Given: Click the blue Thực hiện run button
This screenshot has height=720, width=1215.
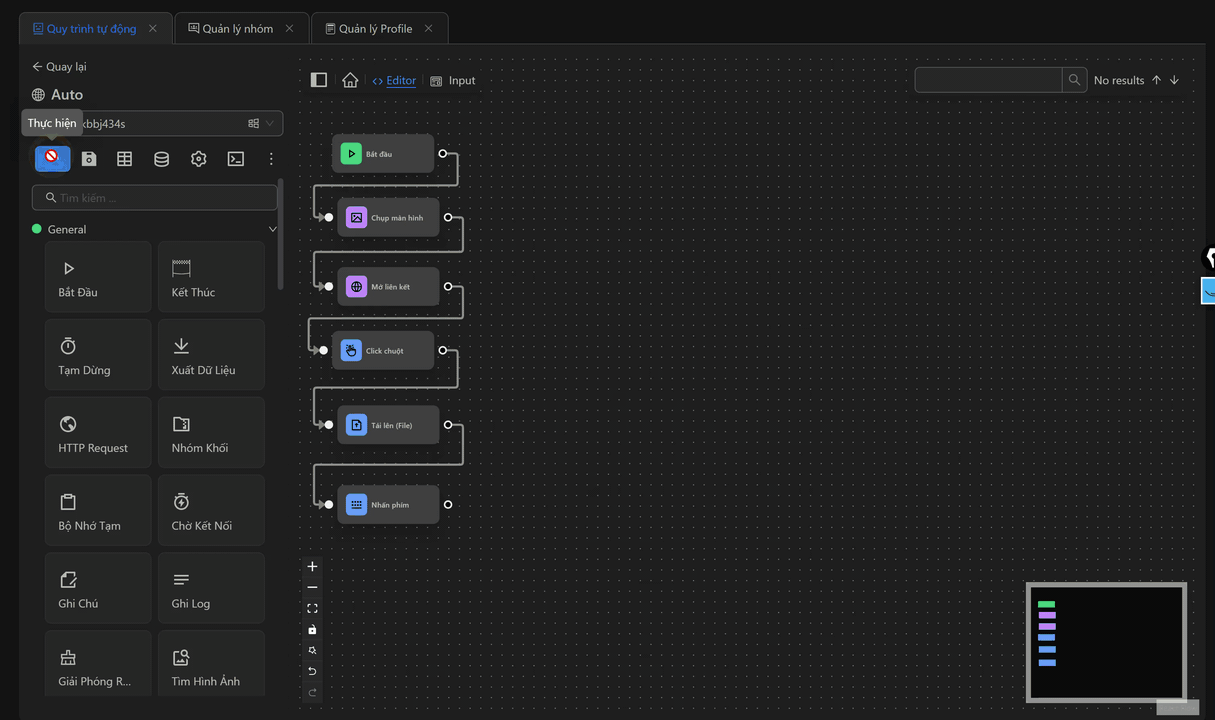Looking at the screenshot, I should [x=53, y=158].
